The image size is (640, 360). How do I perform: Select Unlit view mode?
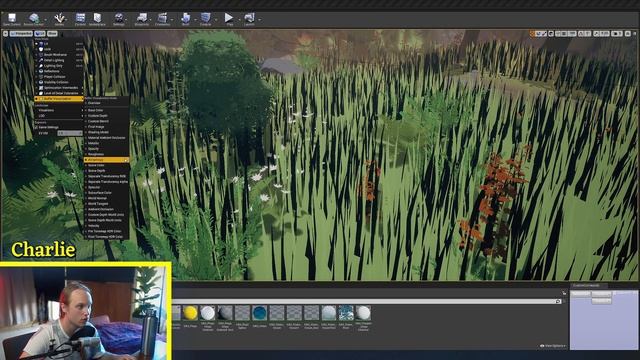click(x=59, y=49)
